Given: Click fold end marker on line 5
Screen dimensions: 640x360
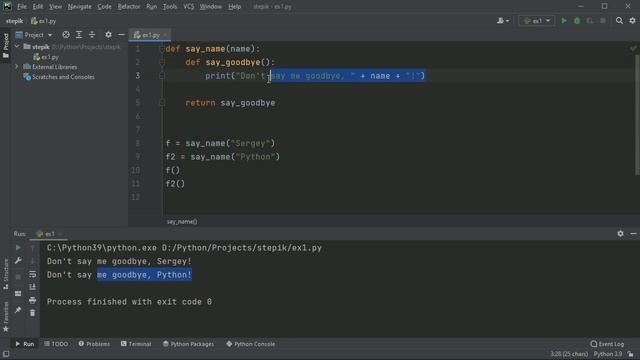Looking at the screenshot, I should (162, 103).
